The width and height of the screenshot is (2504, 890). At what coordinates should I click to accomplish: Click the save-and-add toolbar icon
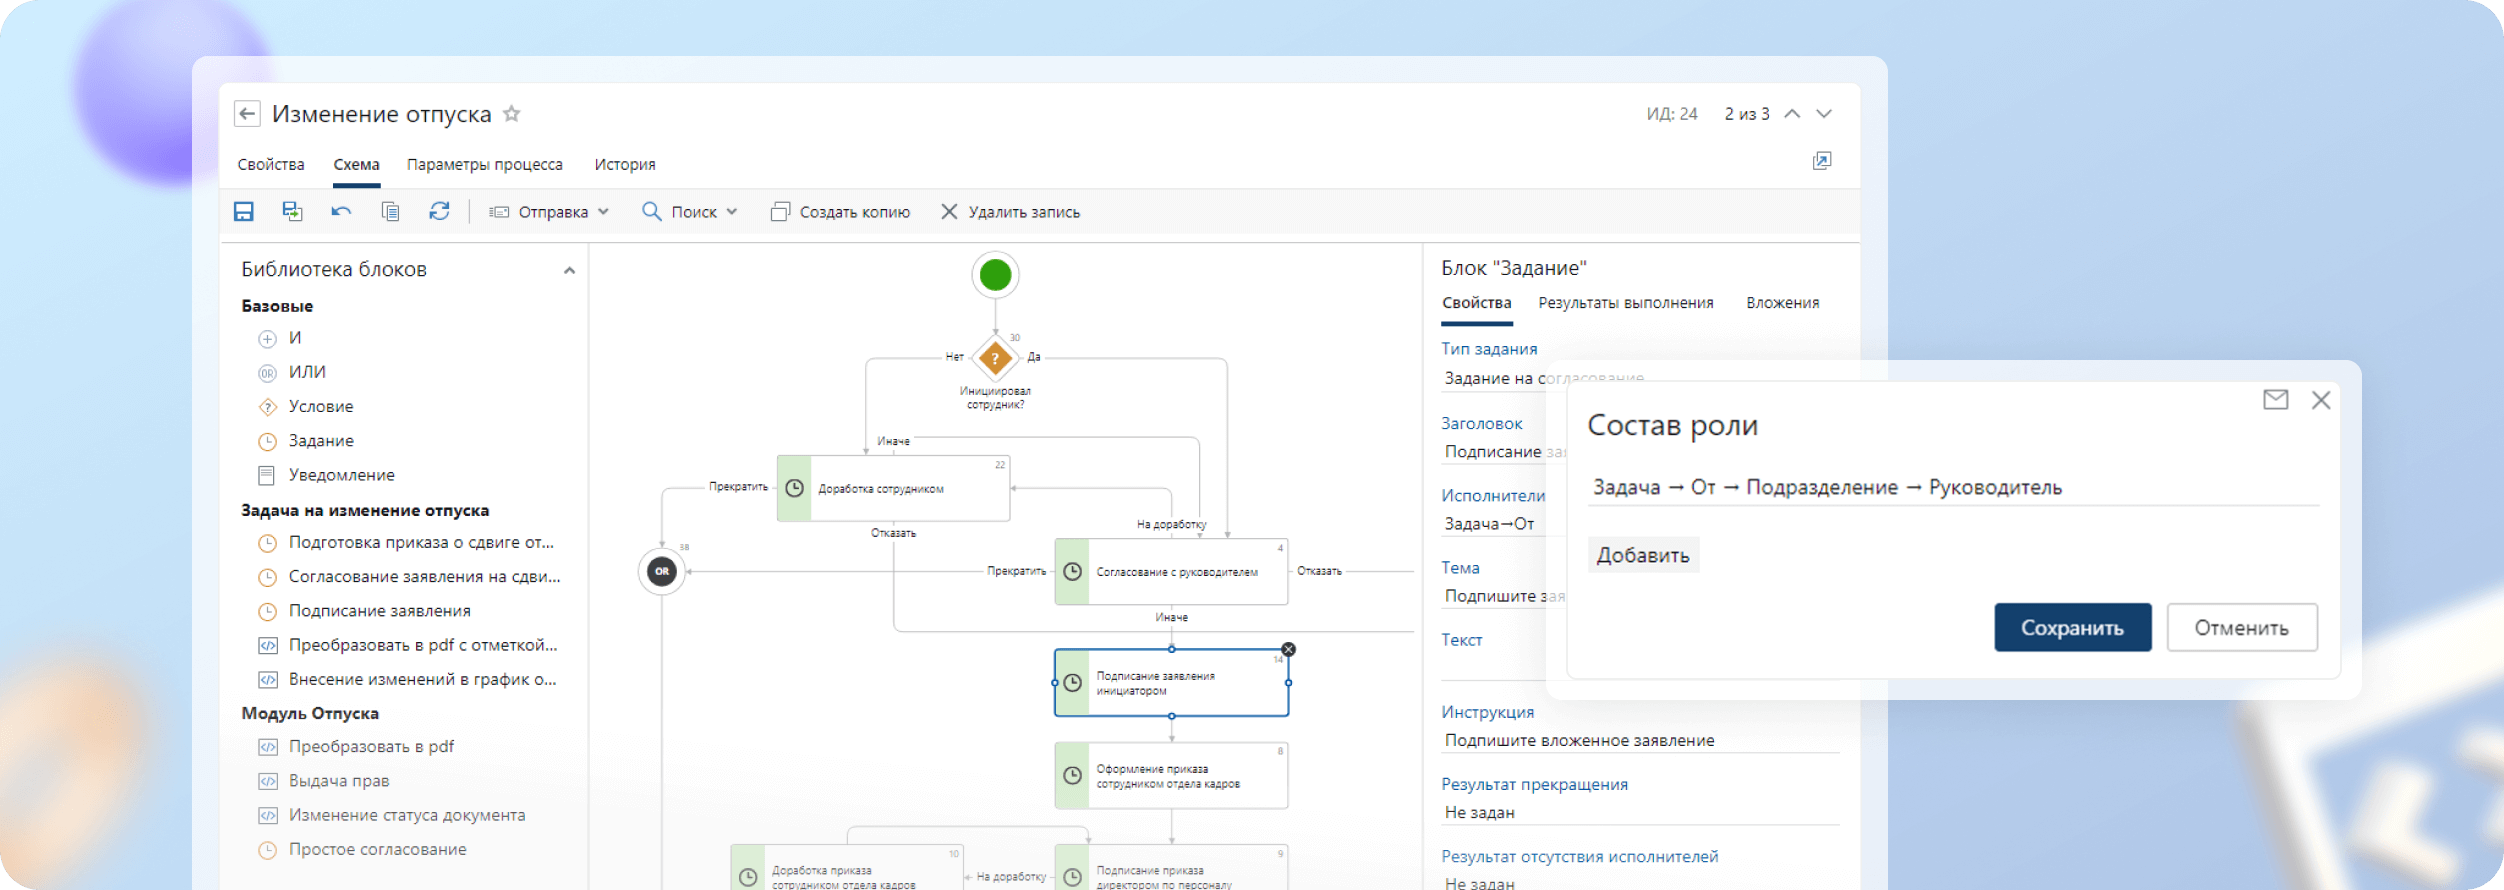pyautogui.click(x=292, y=211)
